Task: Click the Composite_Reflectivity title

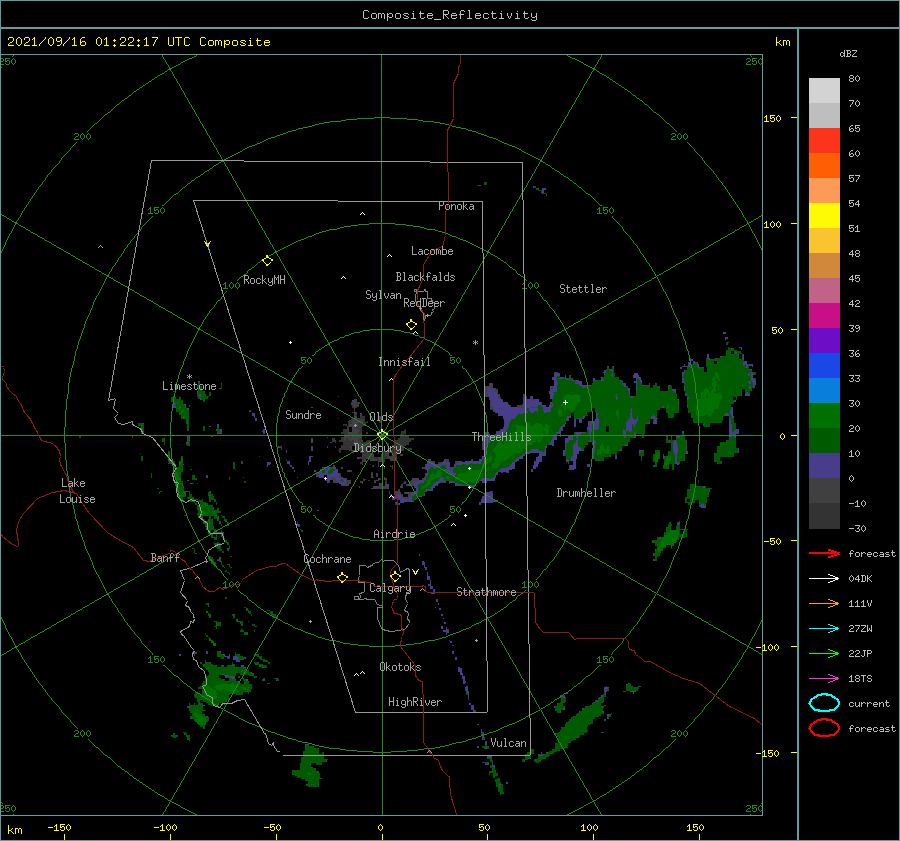Action: point(450,15)
